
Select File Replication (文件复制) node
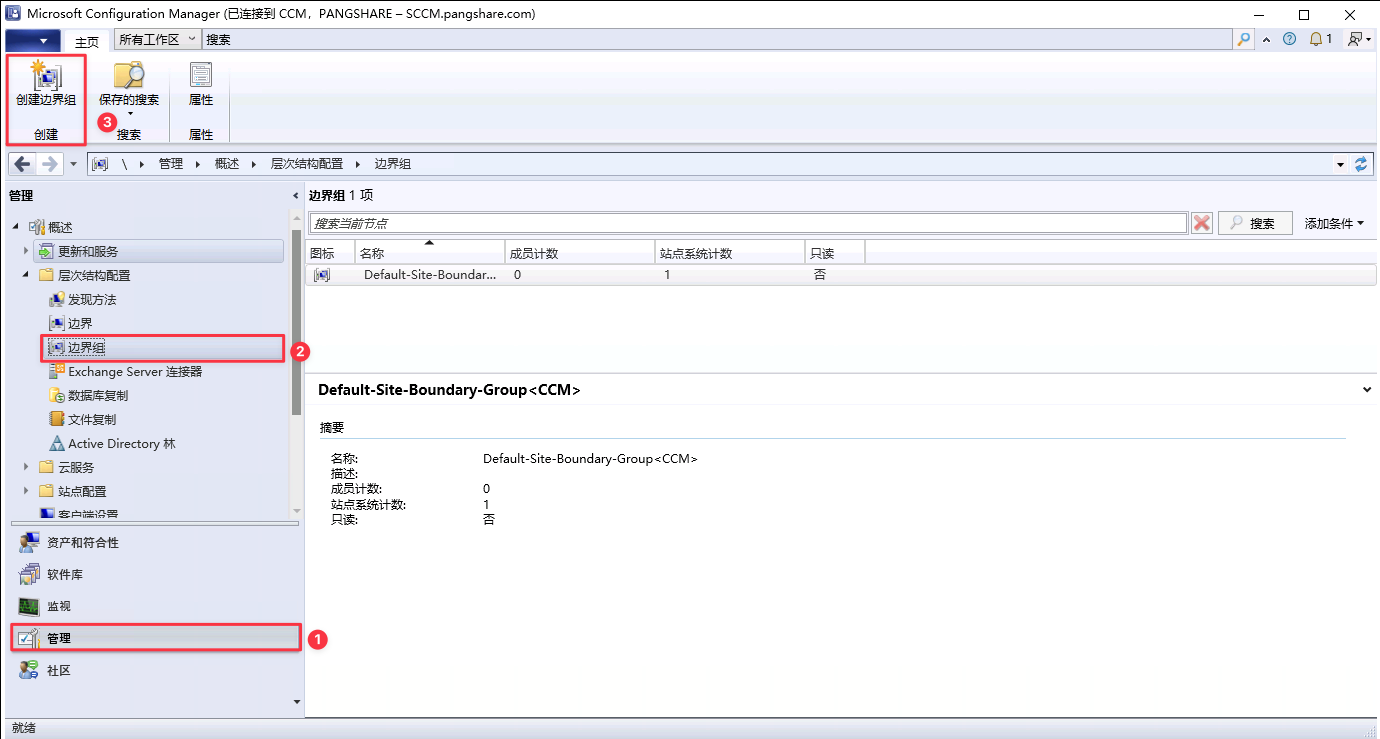pyautogui.click(x=92, y=419)
